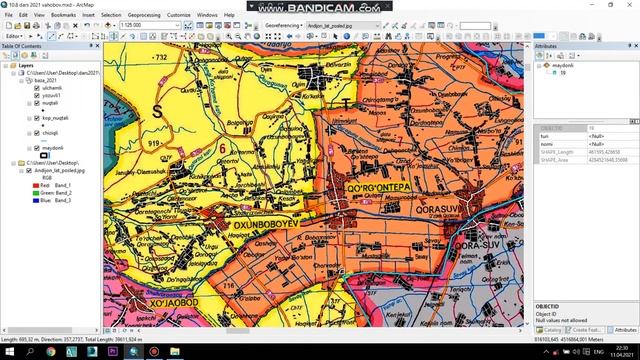Click the Add Control Points georeferencing icon
The height and width of the screenshot is (360, 640).
[395, 25]
